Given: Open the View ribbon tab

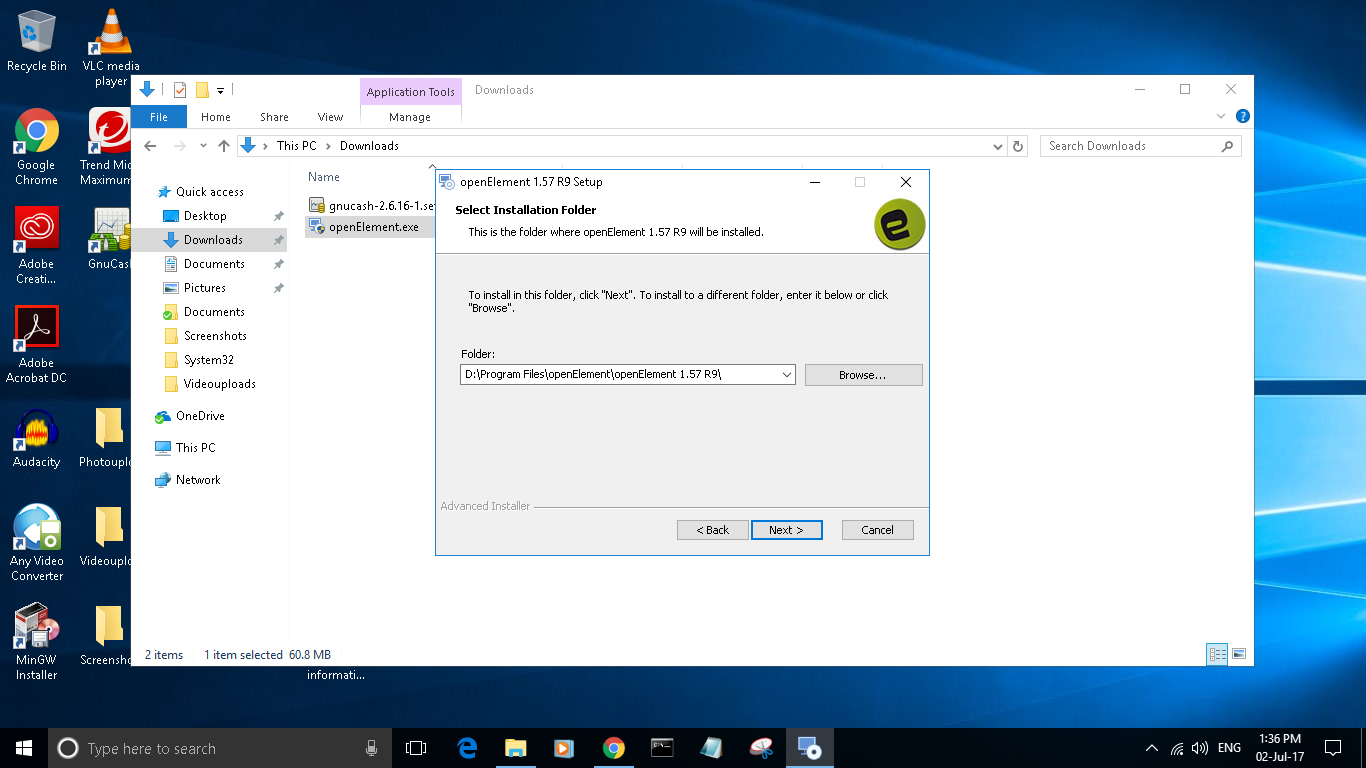Looking at the screenshot, I should click(330, 117).
